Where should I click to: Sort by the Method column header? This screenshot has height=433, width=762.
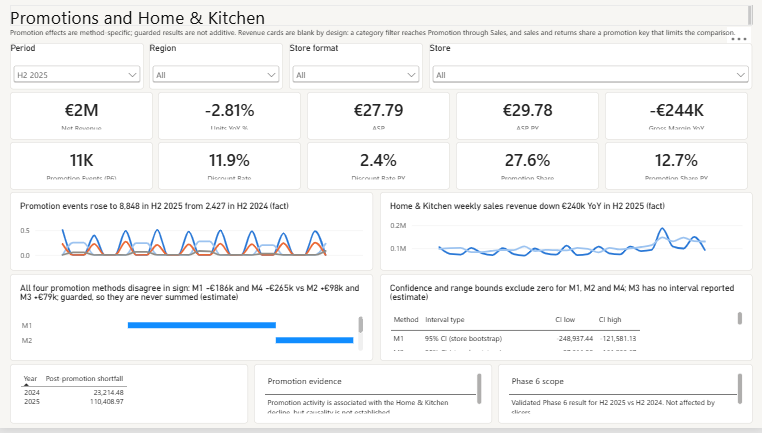point(406,319)
